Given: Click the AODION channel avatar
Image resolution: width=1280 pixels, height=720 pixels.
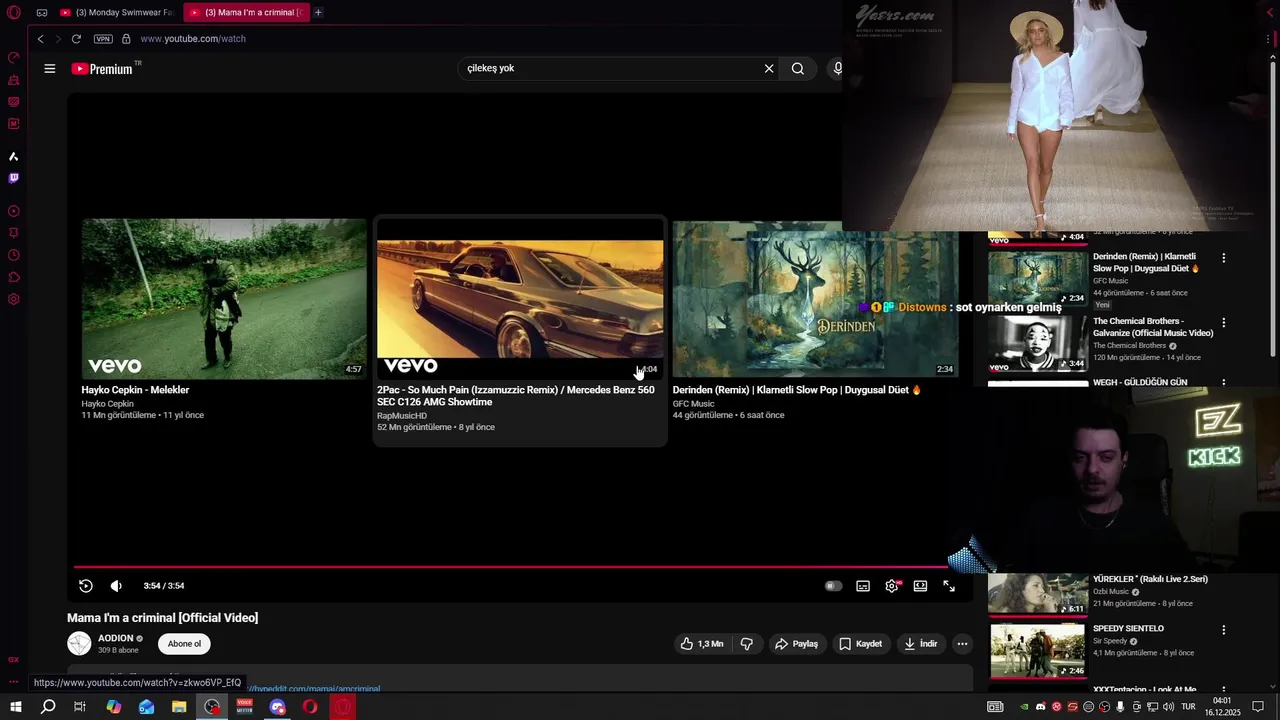Looking at the screenshot, I should [x=79, y=644].
